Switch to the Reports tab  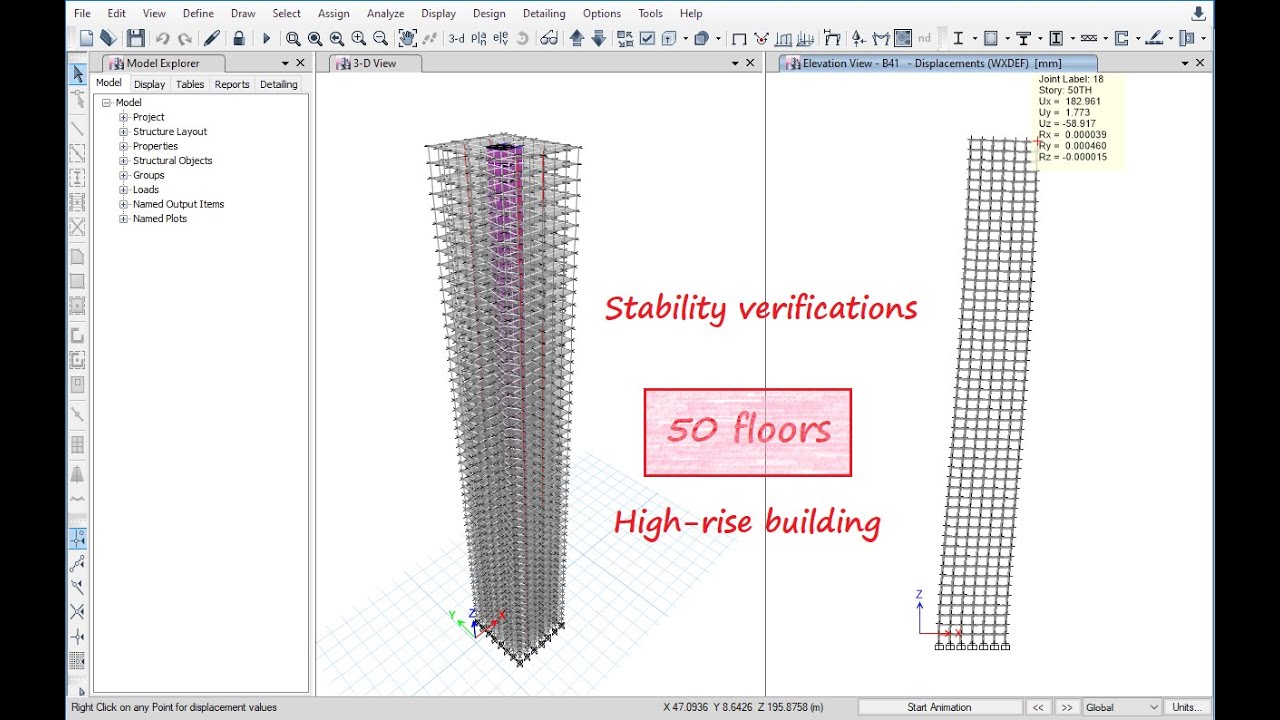pos(232,84)
